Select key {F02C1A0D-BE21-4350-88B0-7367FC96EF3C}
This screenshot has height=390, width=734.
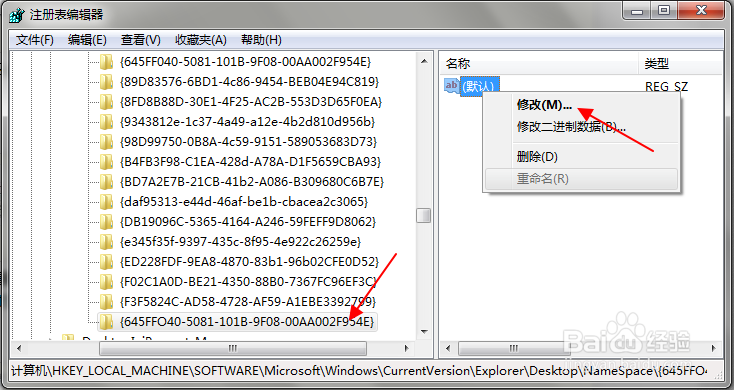click(x=248, y=282)
